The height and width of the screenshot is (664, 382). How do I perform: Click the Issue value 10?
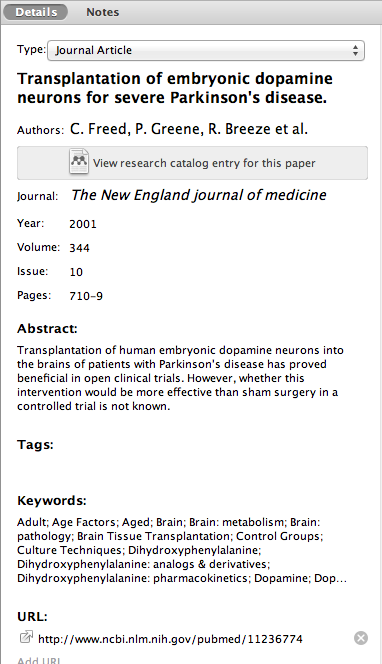click(x=76, y=272)
